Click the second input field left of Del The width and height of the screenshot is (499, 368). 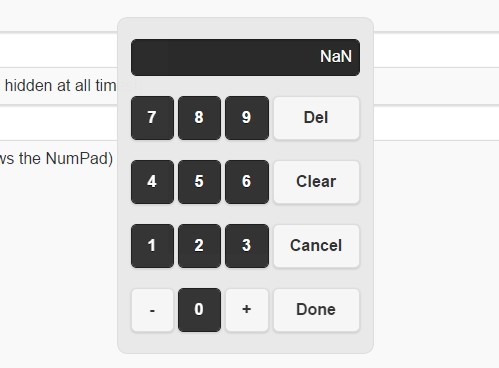click(x=58, y=123)
